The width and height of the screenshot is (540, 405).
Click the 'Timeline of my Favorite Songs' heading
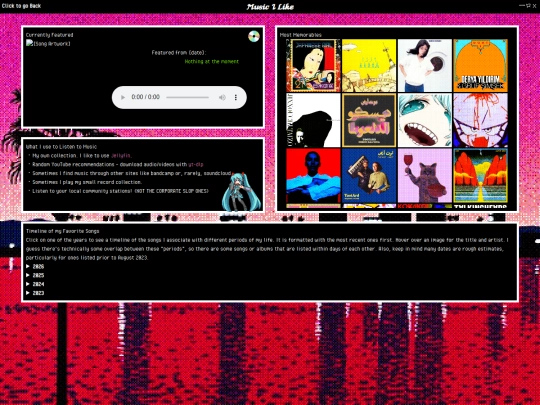click(x=62, y=231)
